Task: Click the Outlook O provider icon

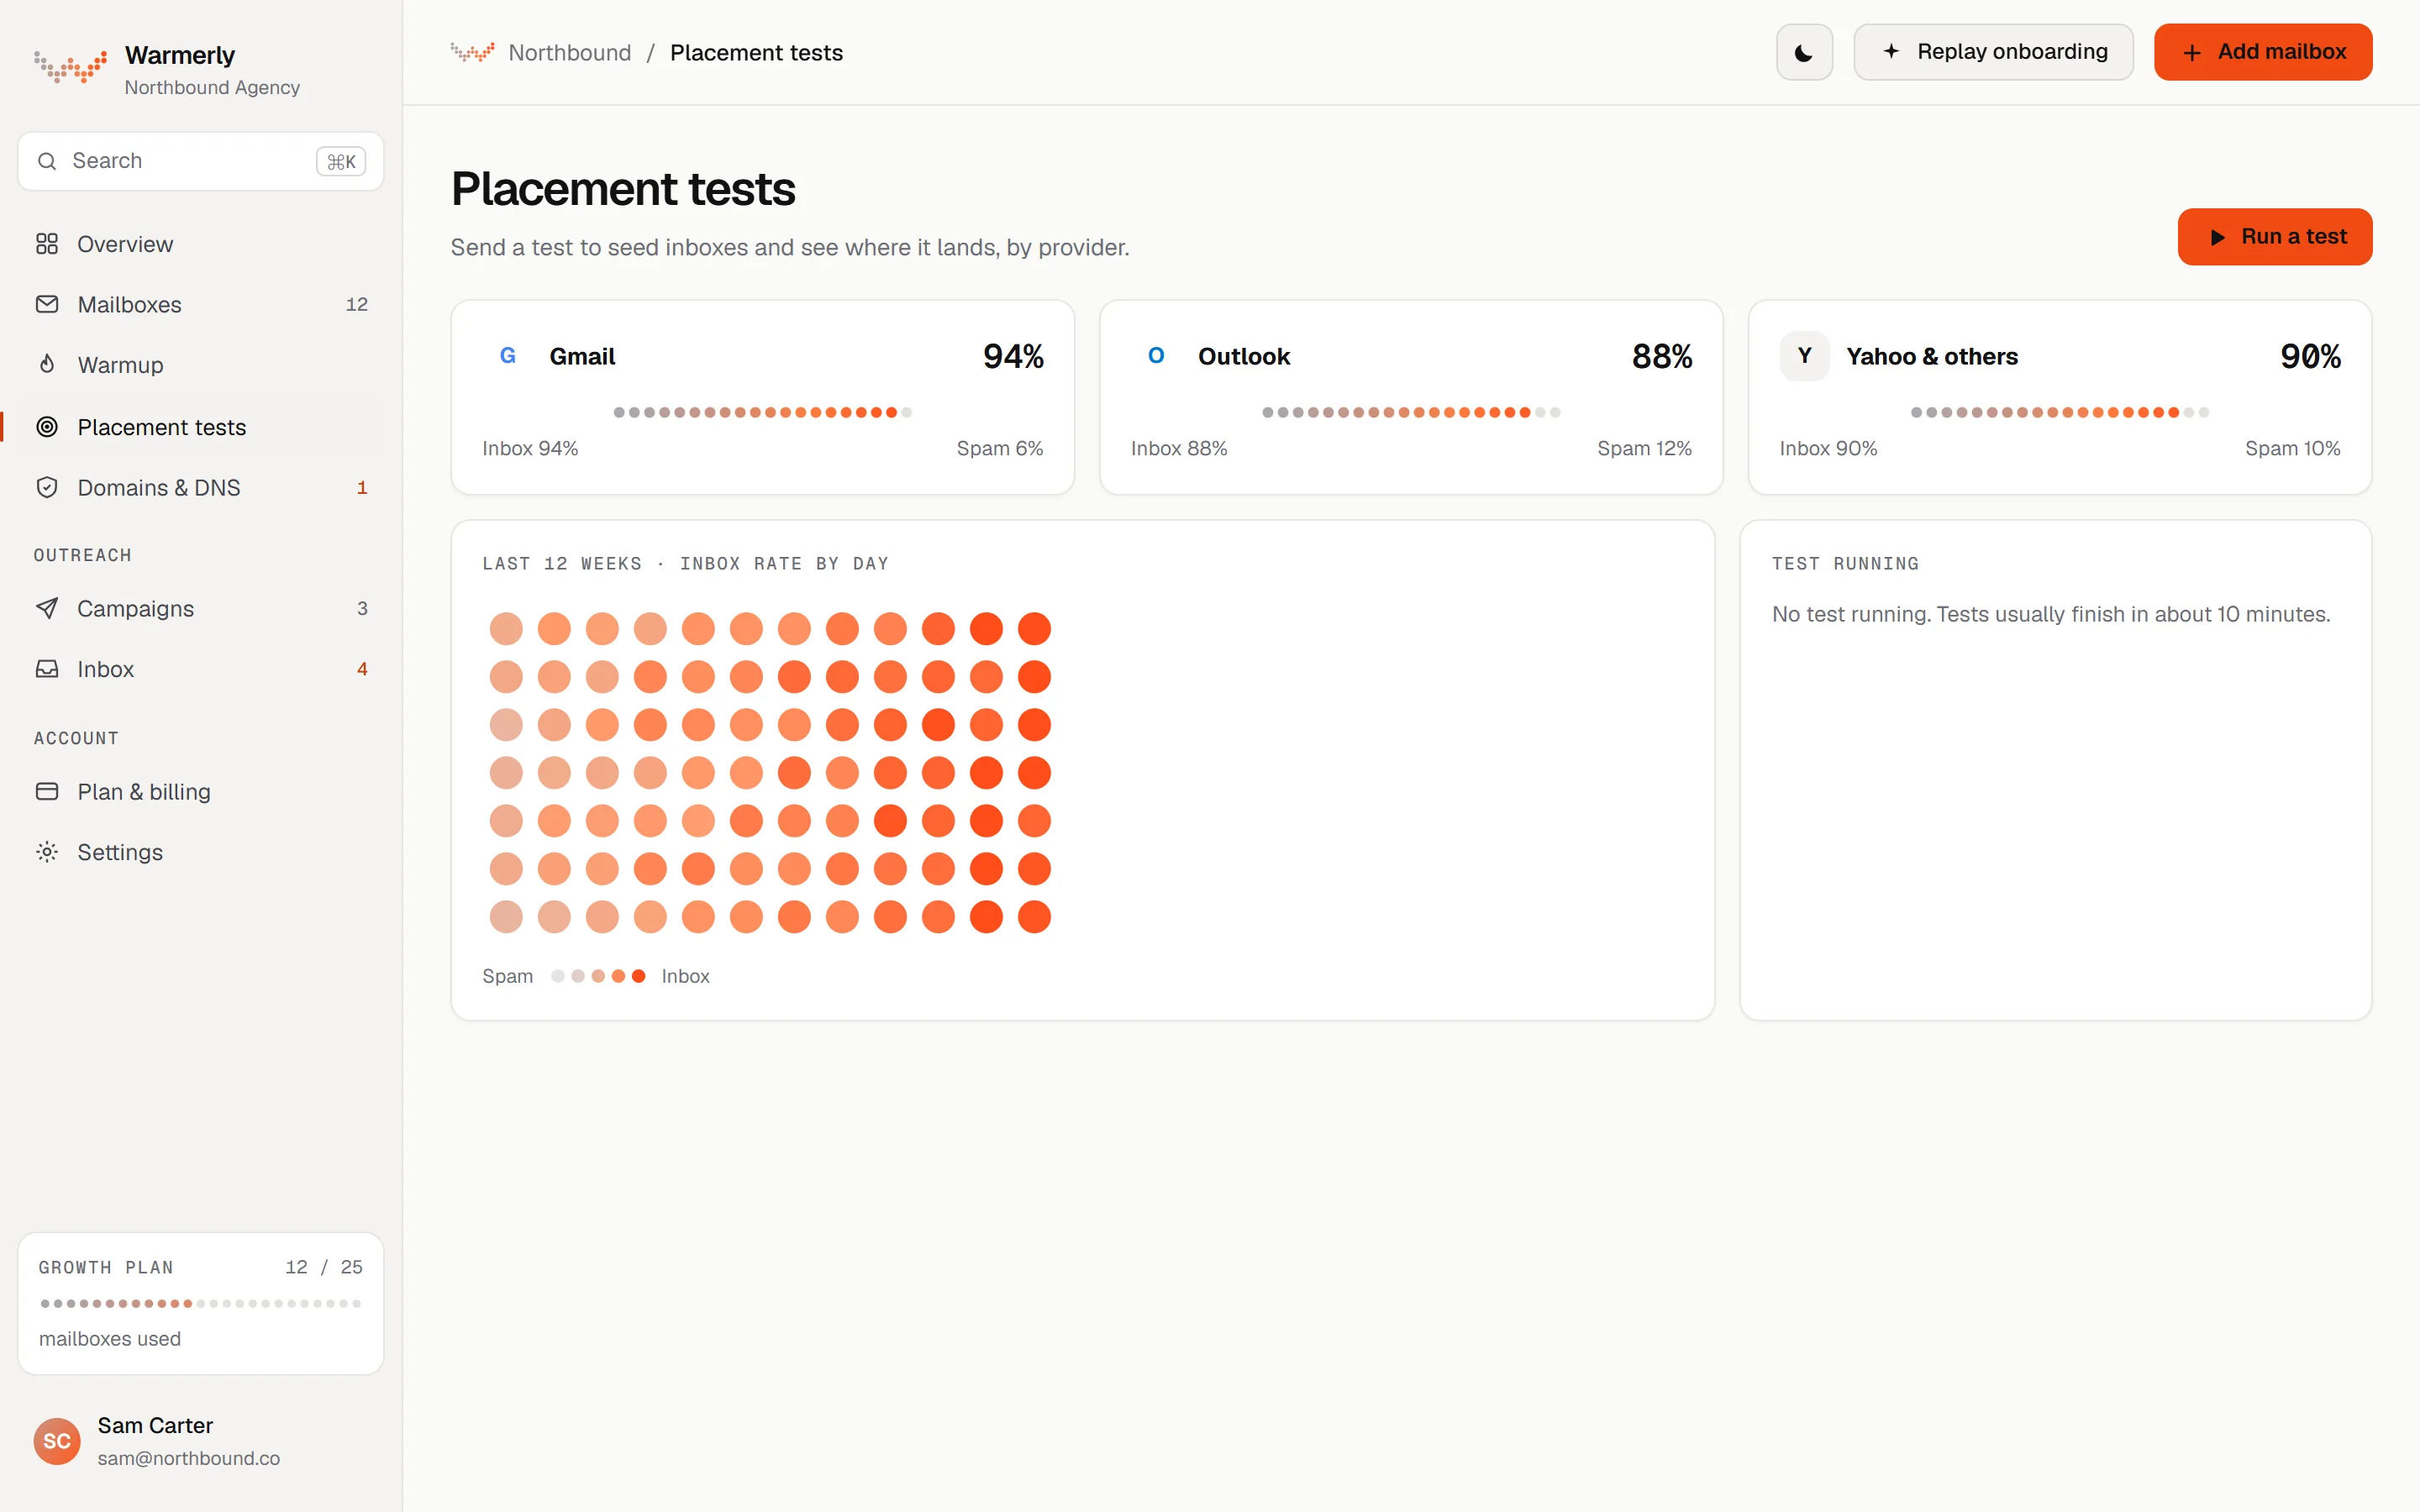Action: tap(1156, 356)
